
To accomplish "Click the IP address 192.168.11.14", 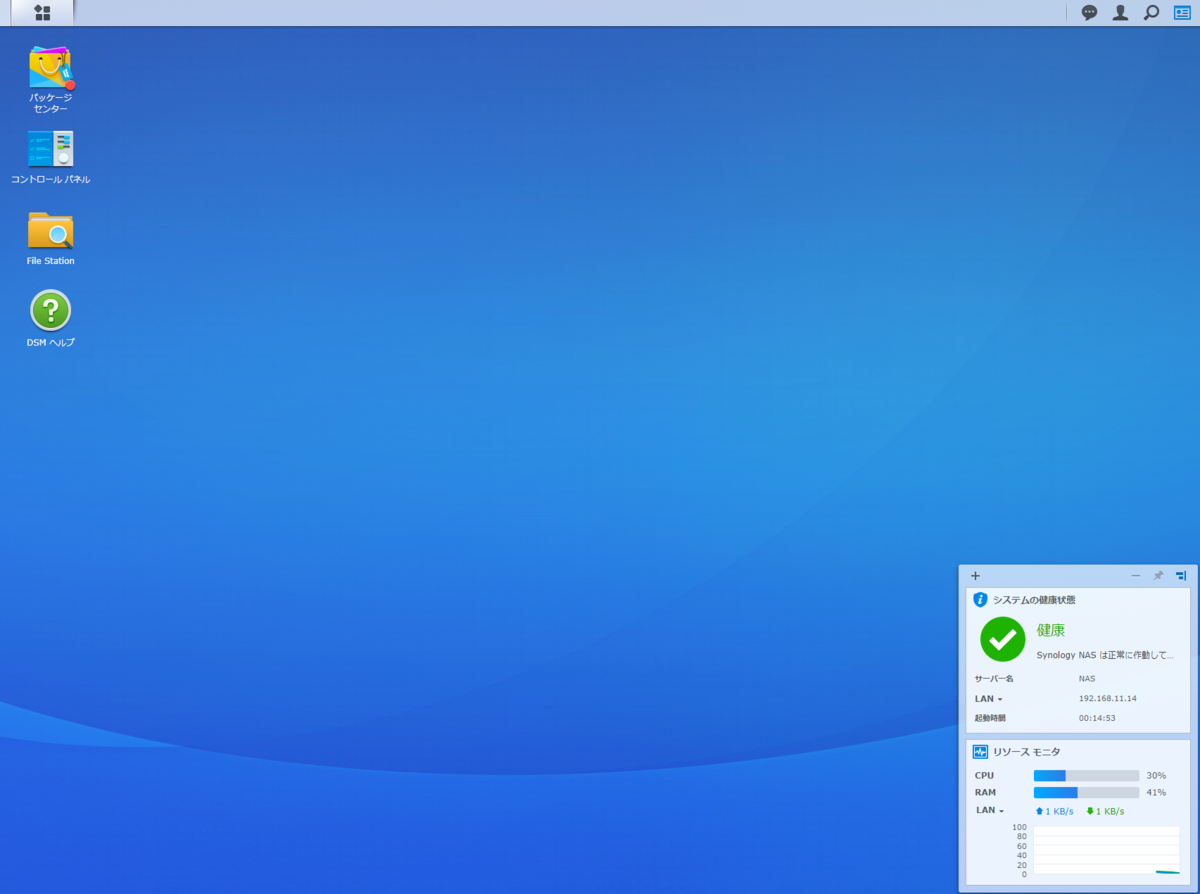I will click(1108, 699).
